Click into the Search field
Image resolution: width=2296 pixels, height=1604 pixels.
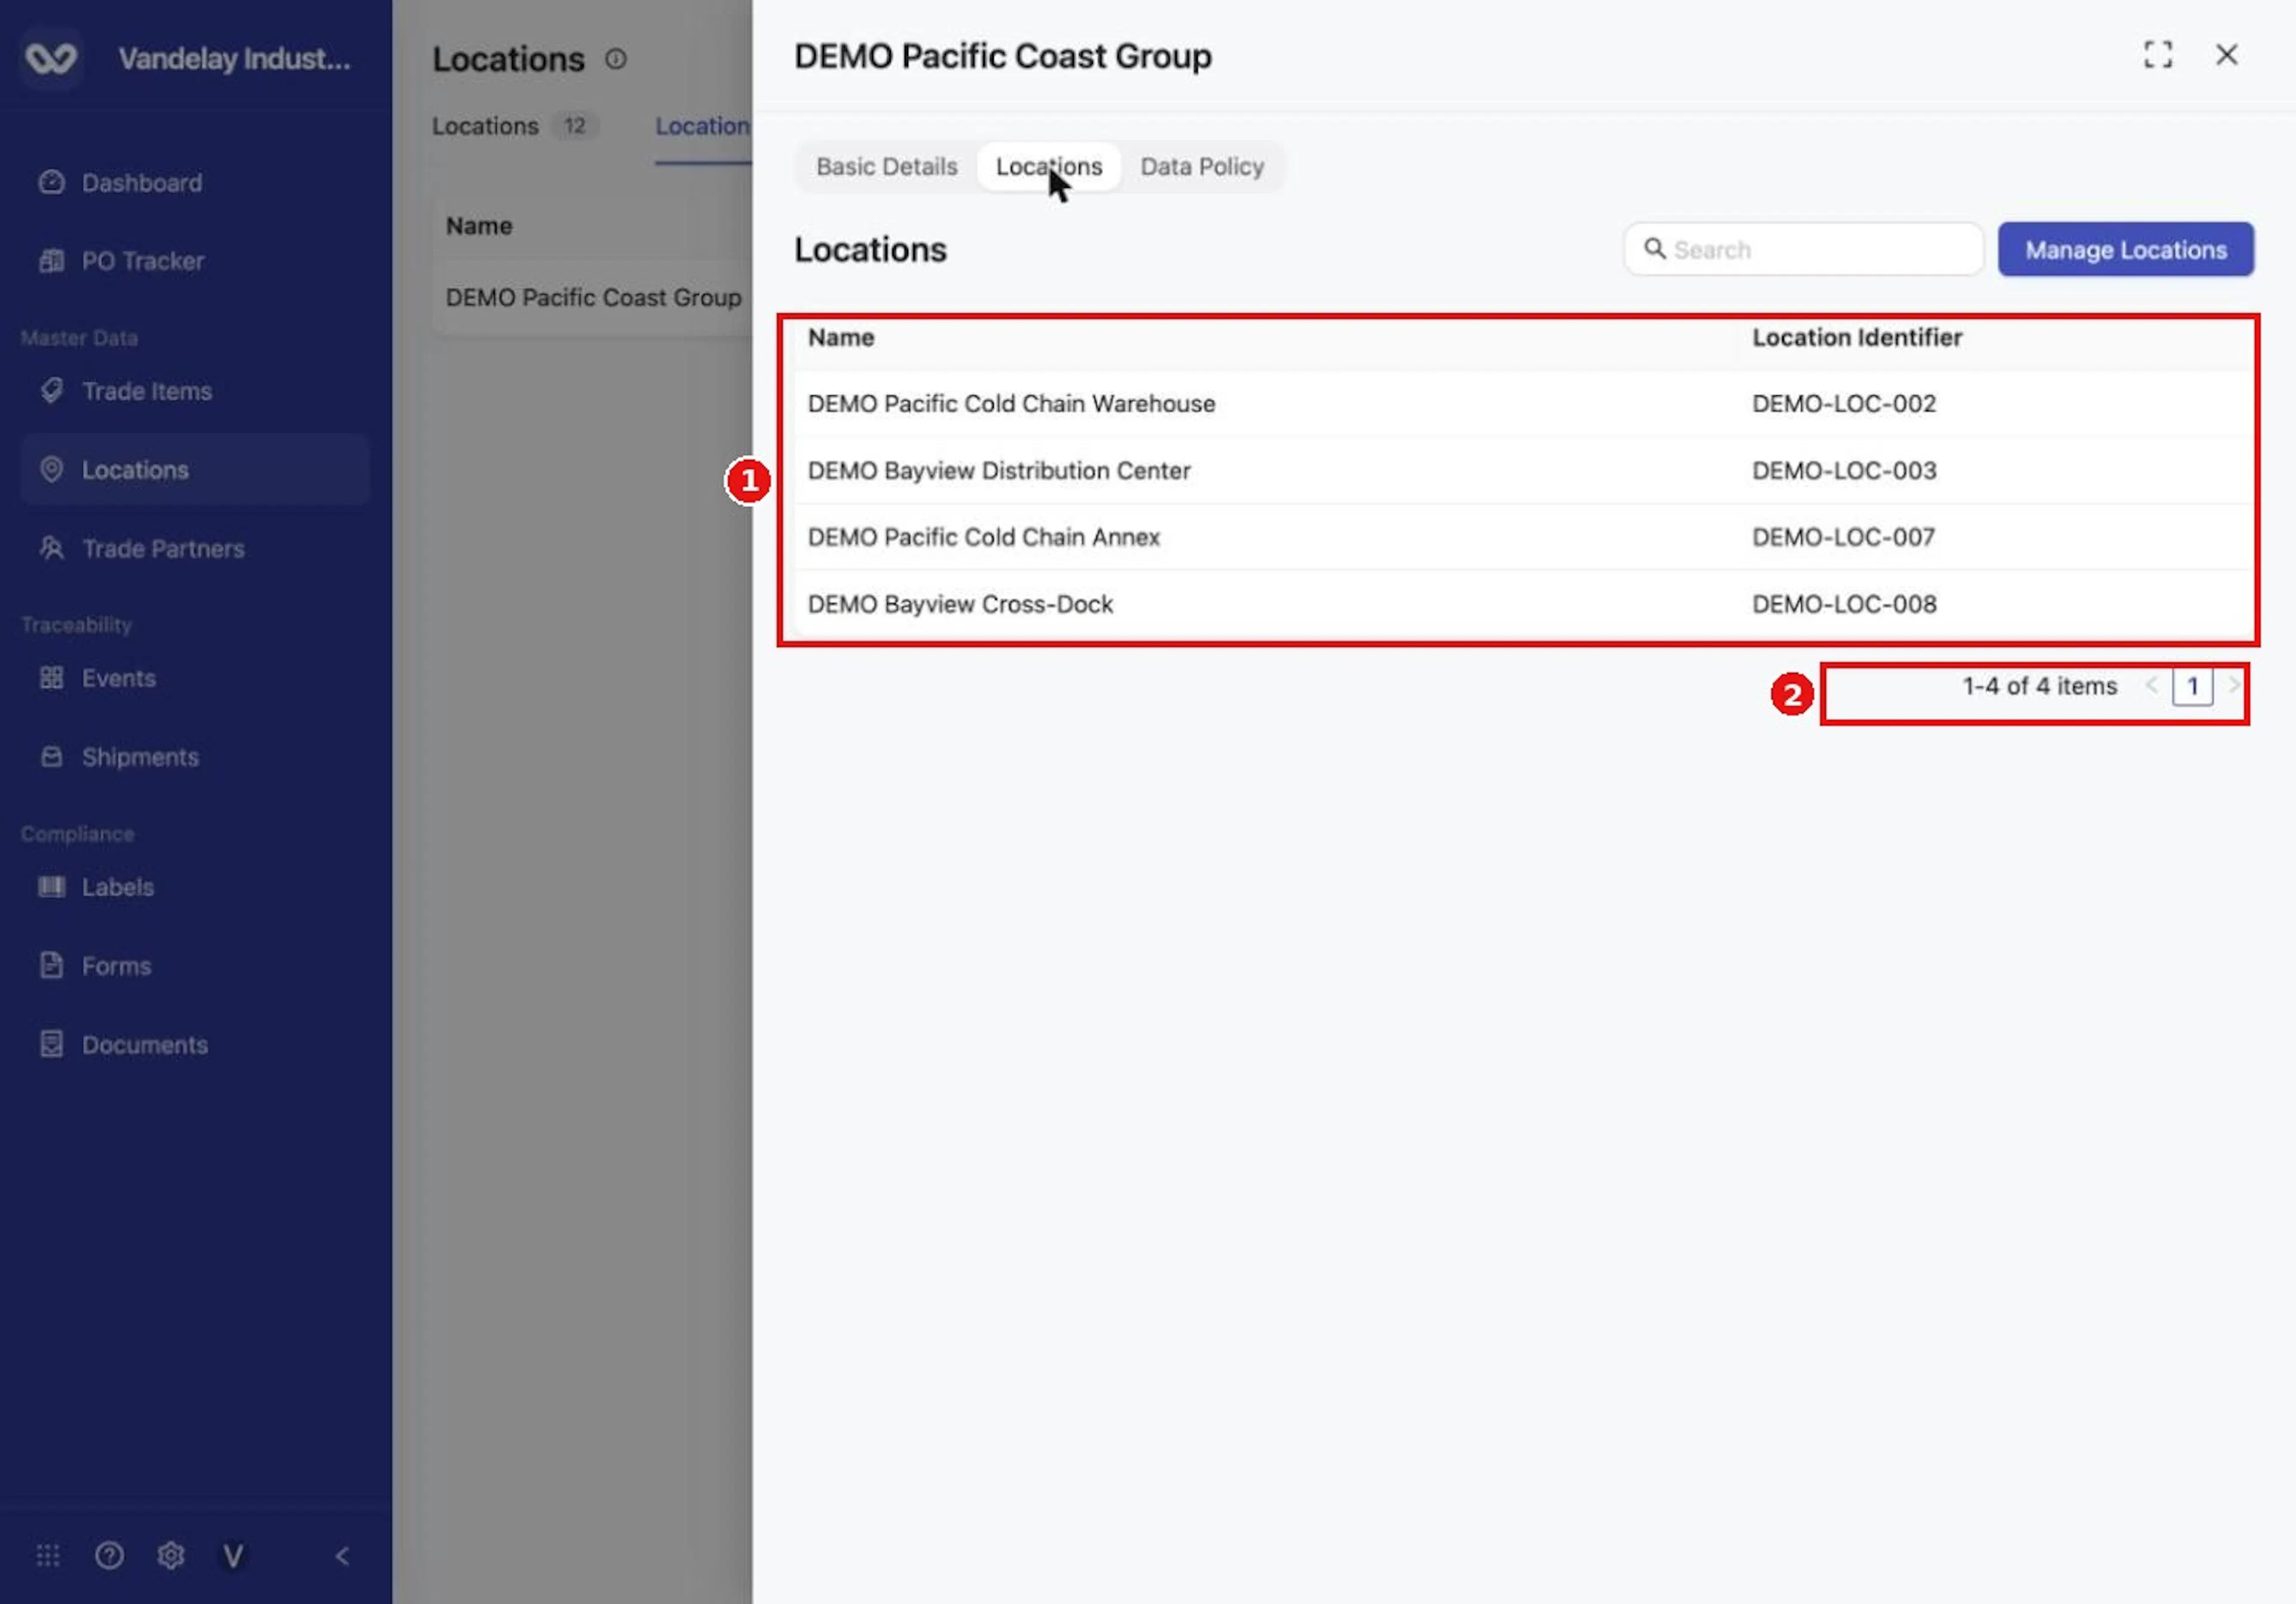coord(1803,250)
